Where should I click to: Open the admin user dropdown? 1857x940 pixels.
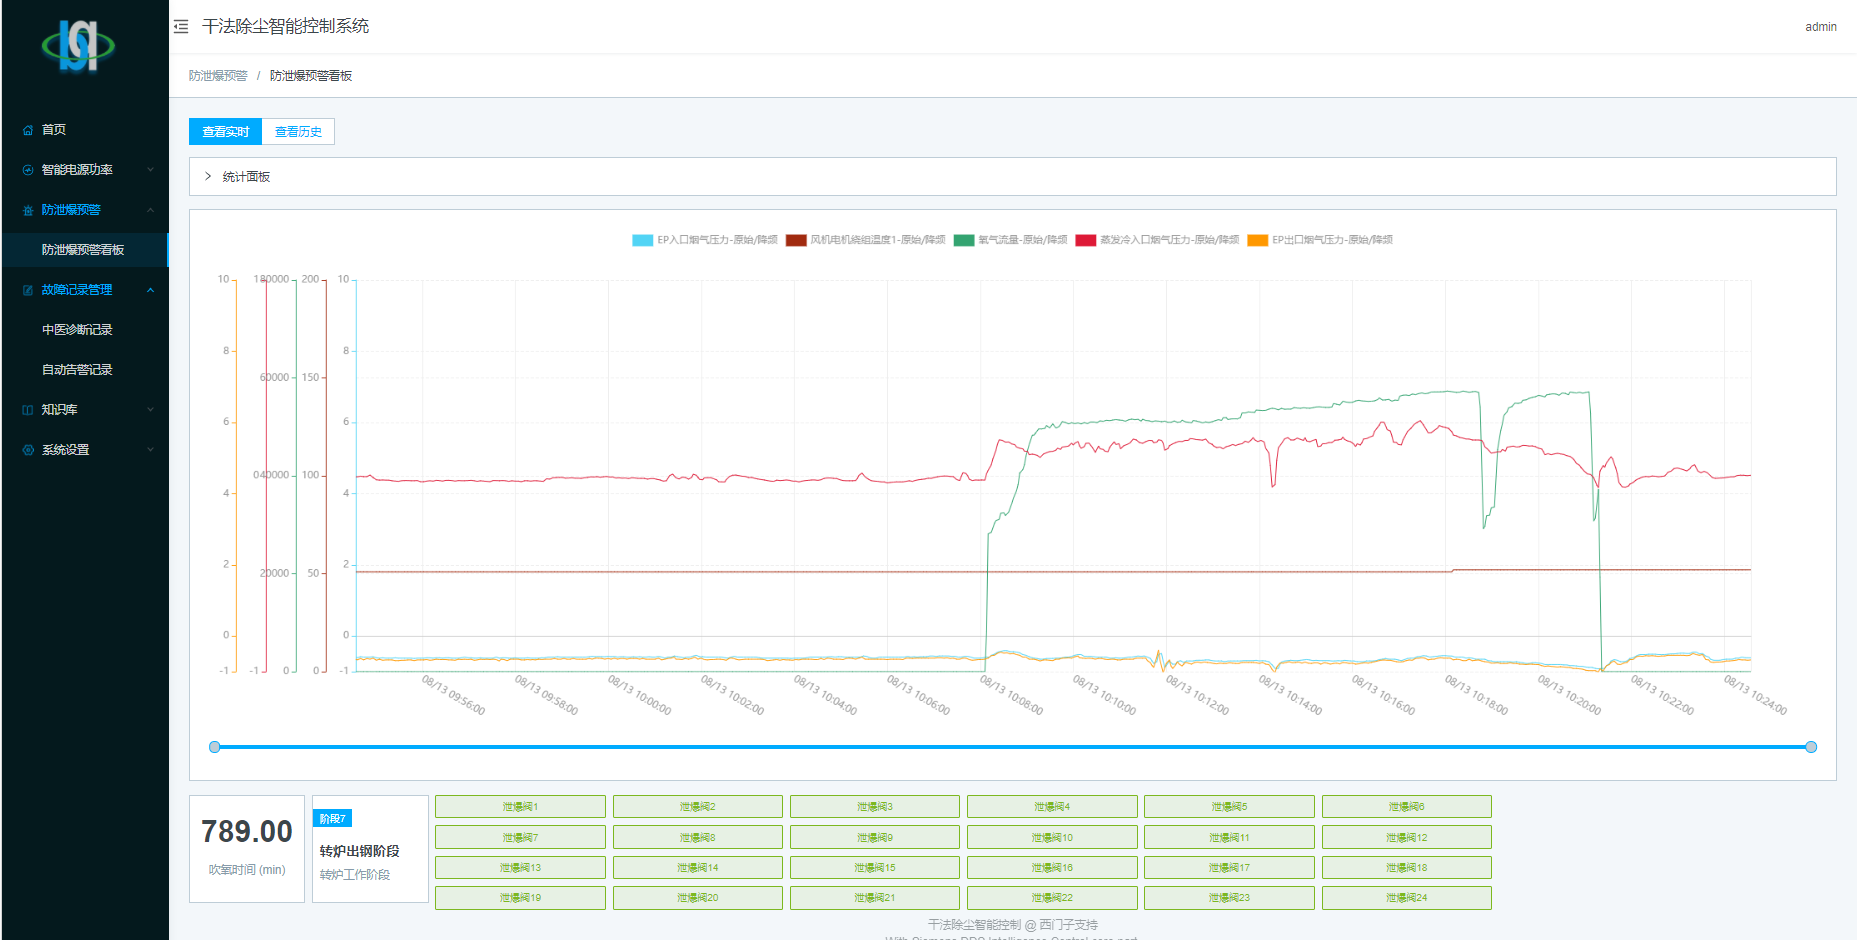click(x=1820, y=27)
